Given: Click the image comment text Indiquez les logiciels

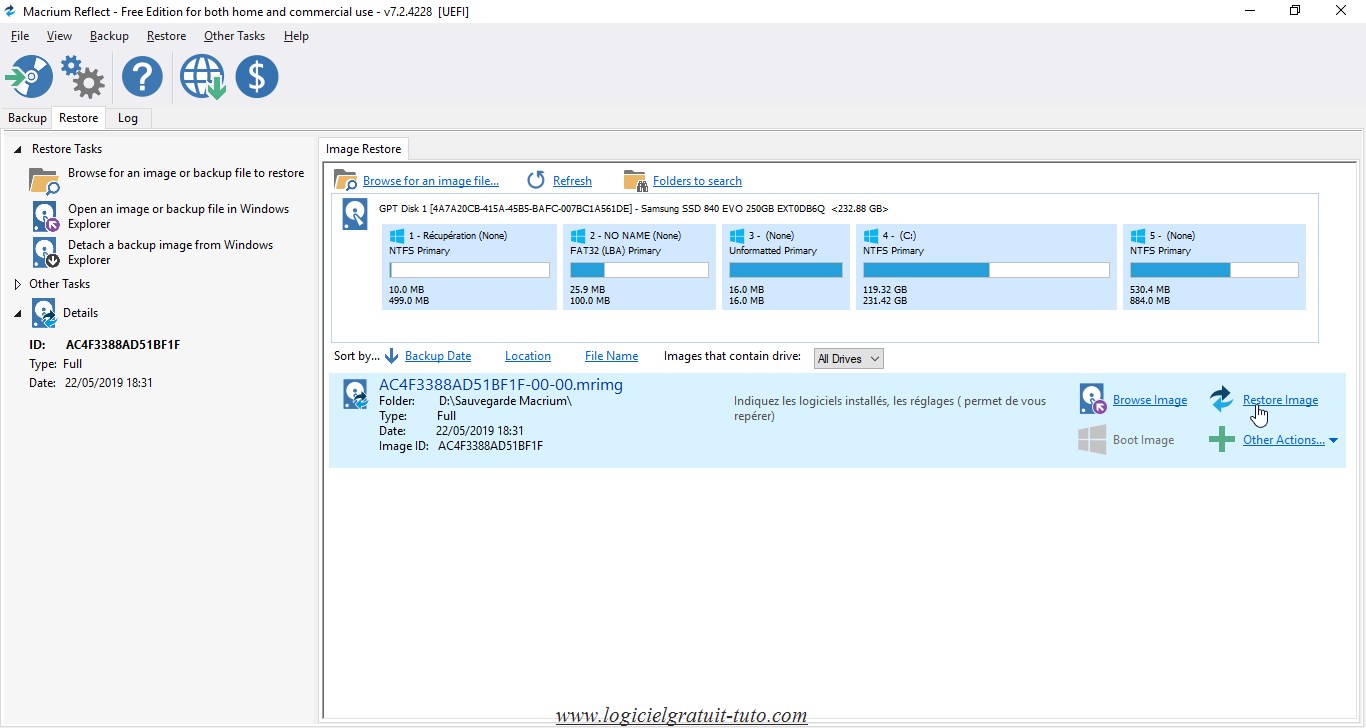Looking at the screenshot, I should point(890,408).
